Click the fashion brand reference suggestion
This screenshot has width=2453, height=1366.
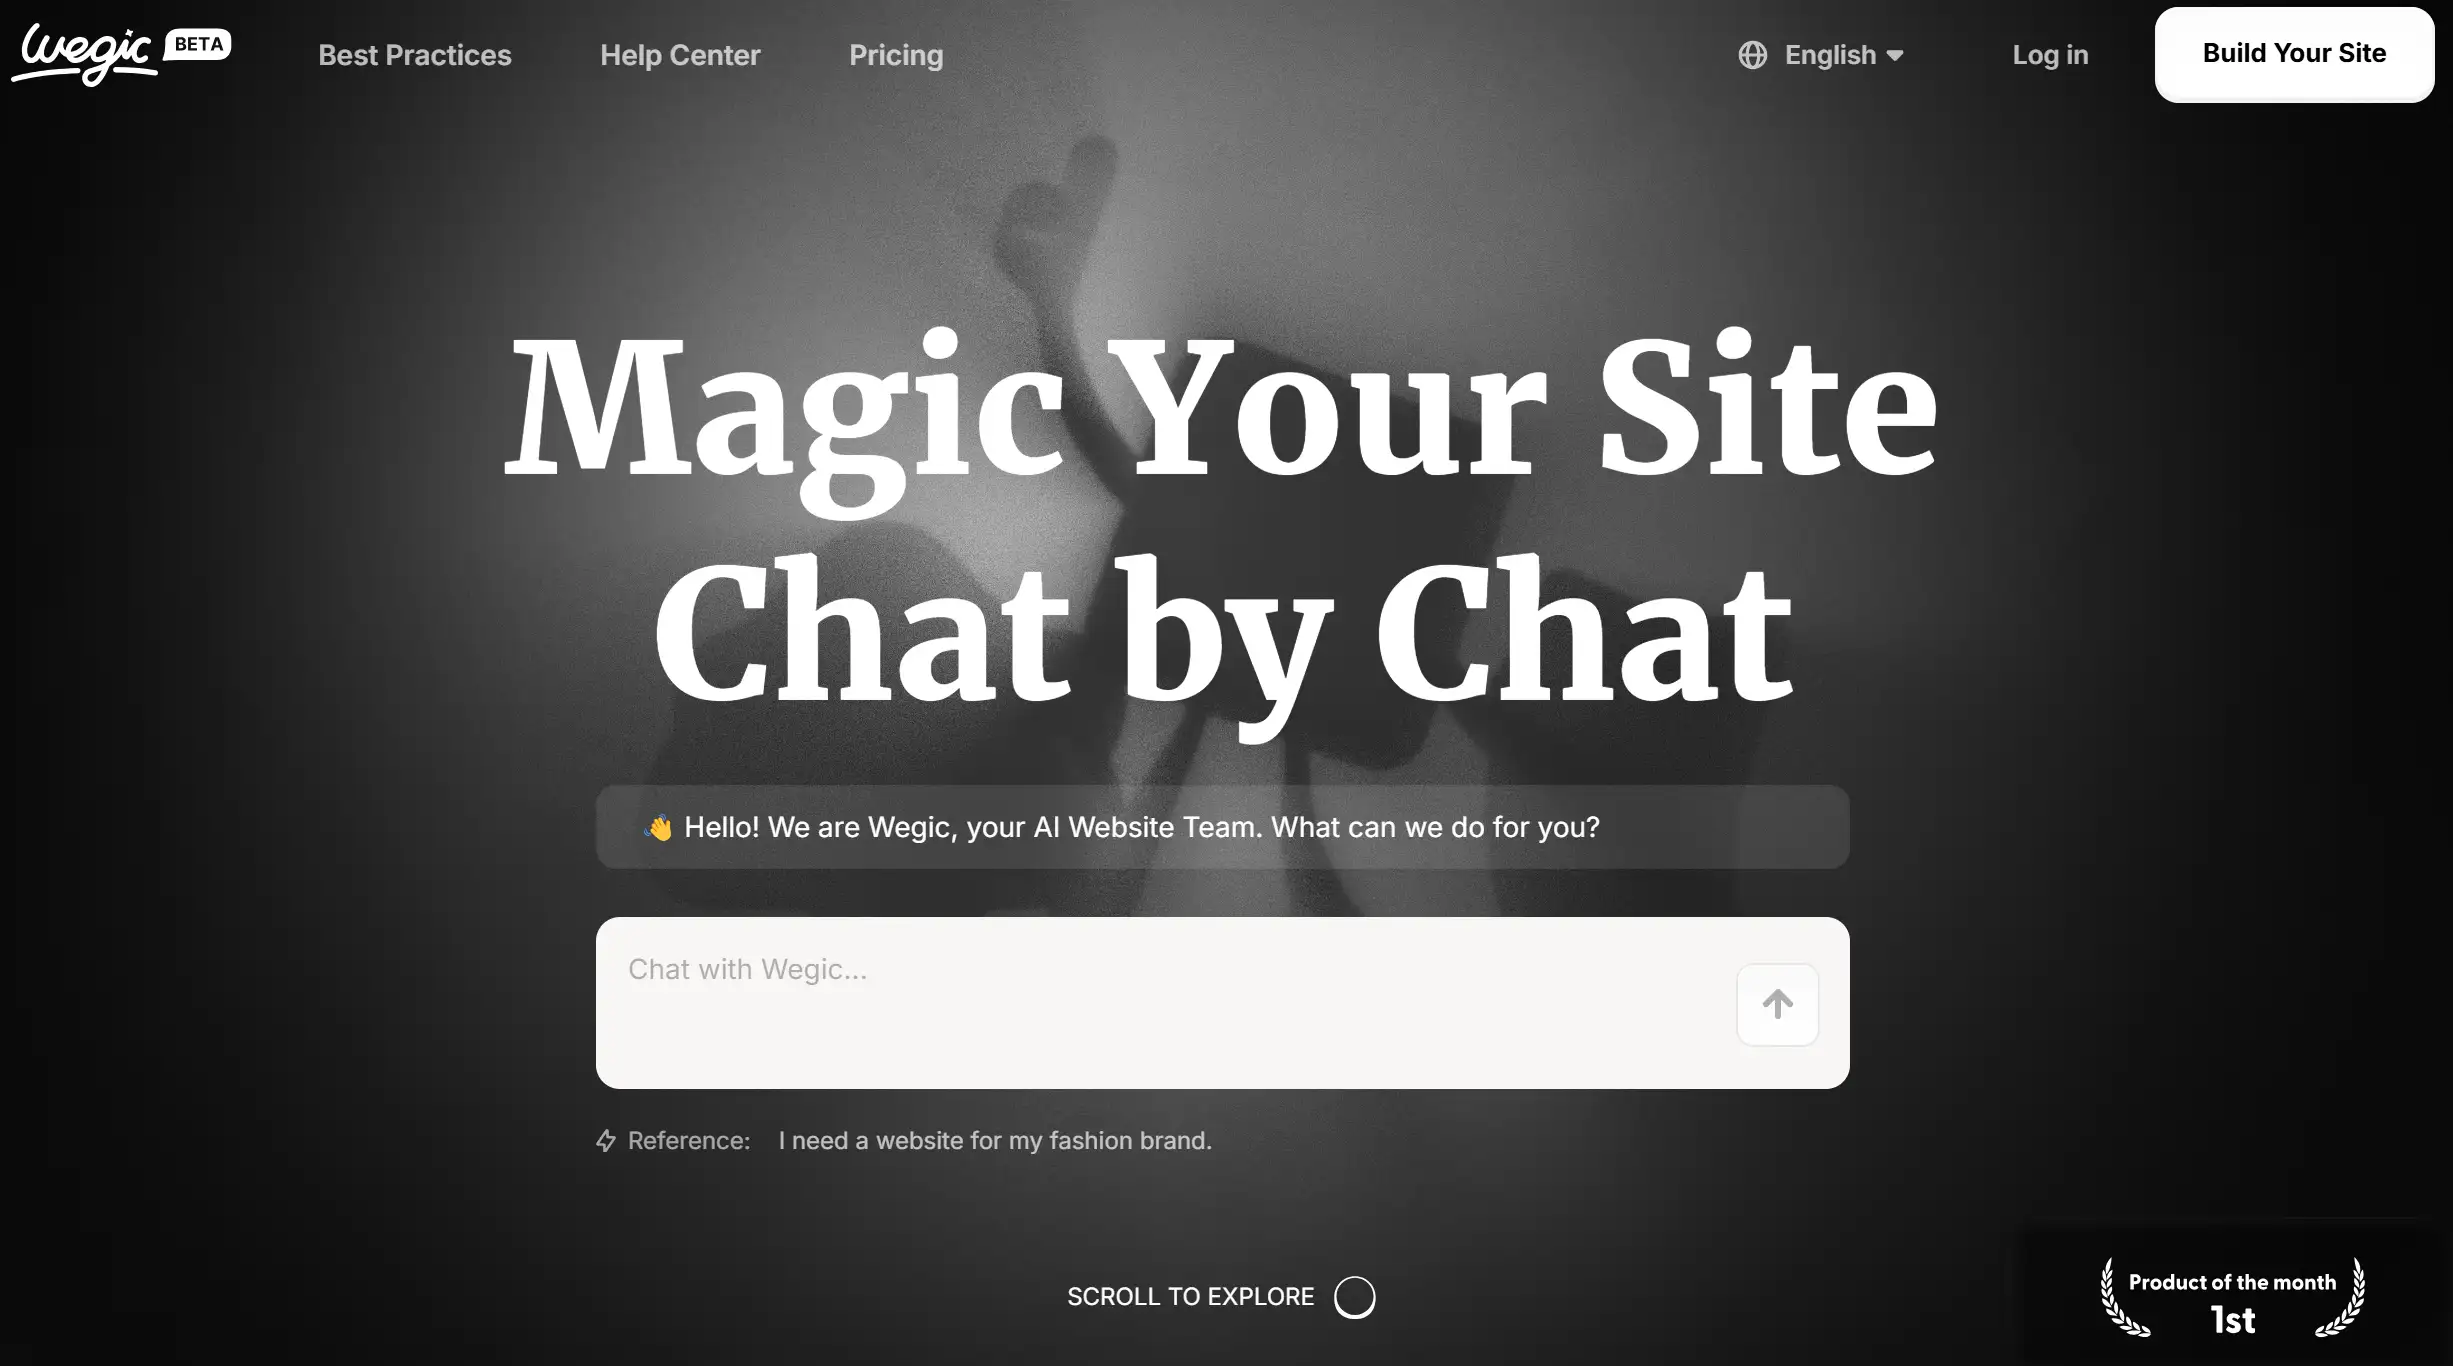(995, 1141)
